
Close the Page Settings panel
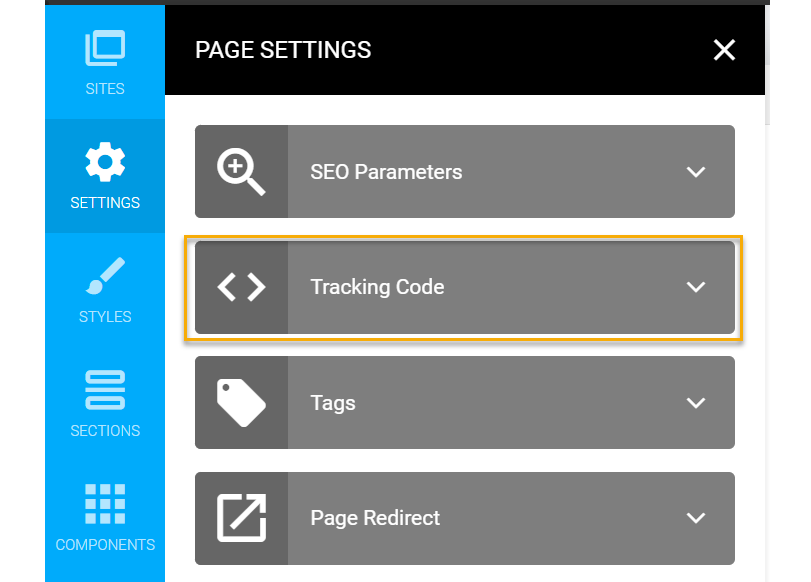pos(724,50)
